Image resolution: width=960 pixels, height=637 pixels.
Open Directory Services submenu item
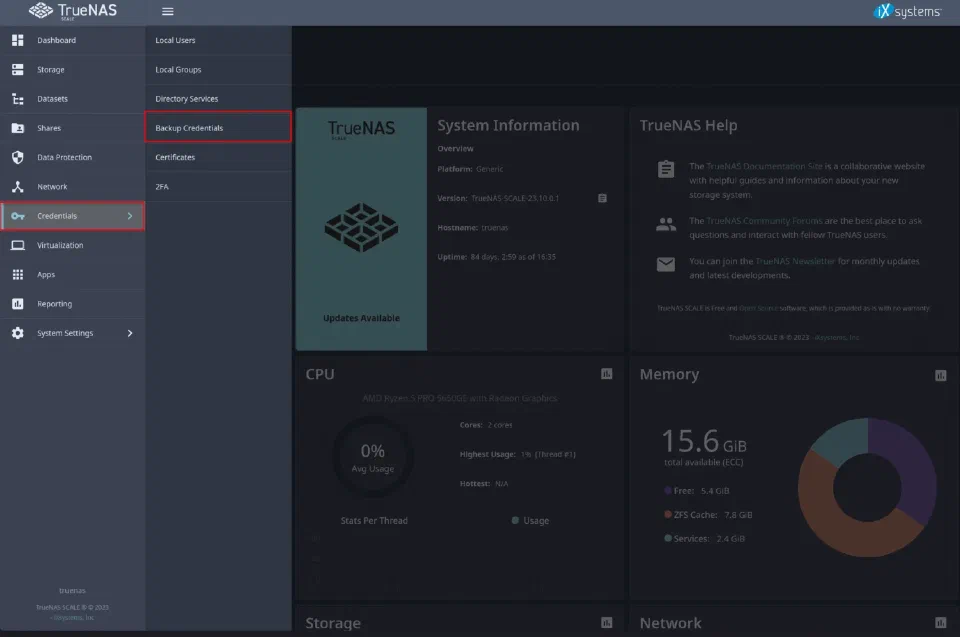(219, 99)
